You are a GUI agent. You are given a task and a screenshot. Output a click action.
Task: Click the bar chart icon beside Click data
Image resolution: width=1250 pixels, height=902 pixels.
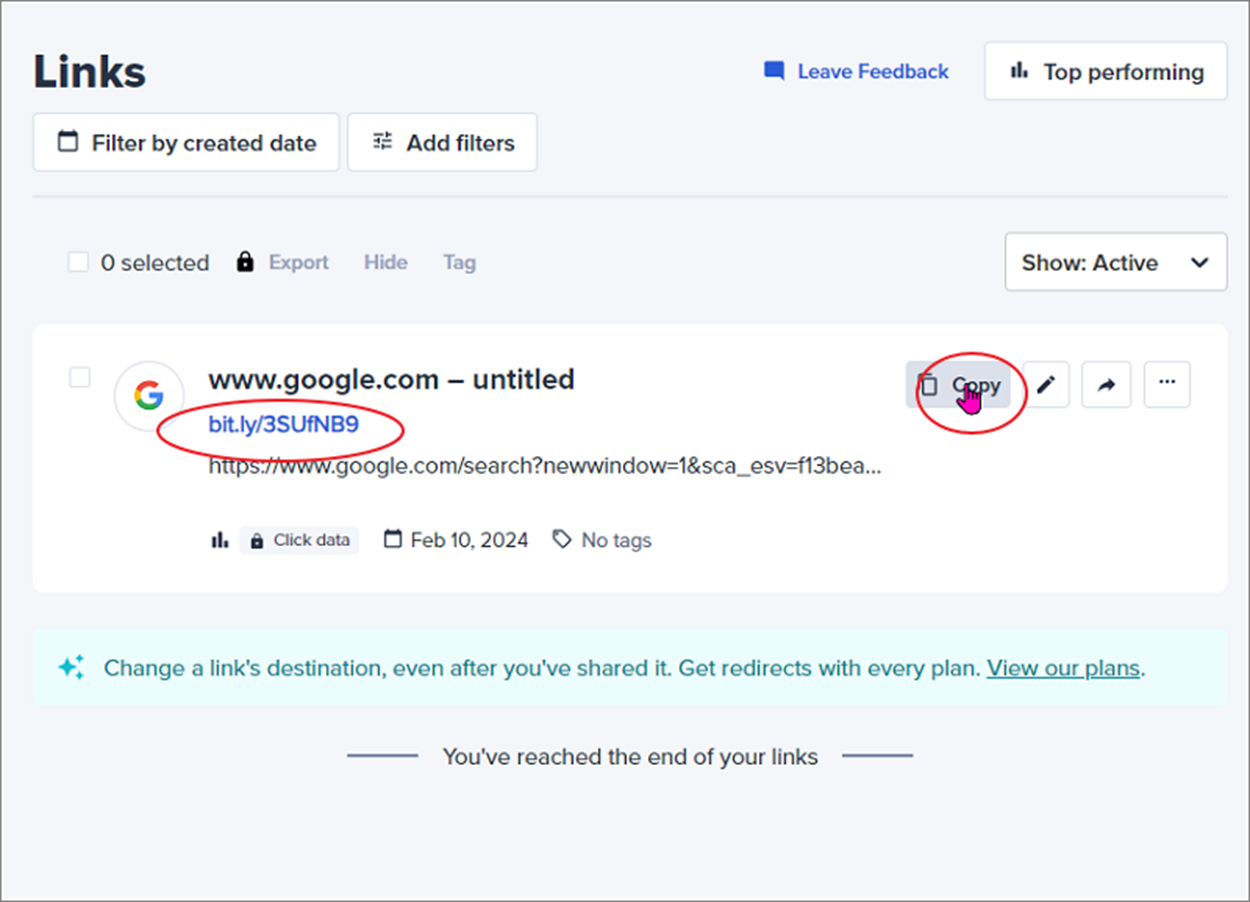[220, 540]
